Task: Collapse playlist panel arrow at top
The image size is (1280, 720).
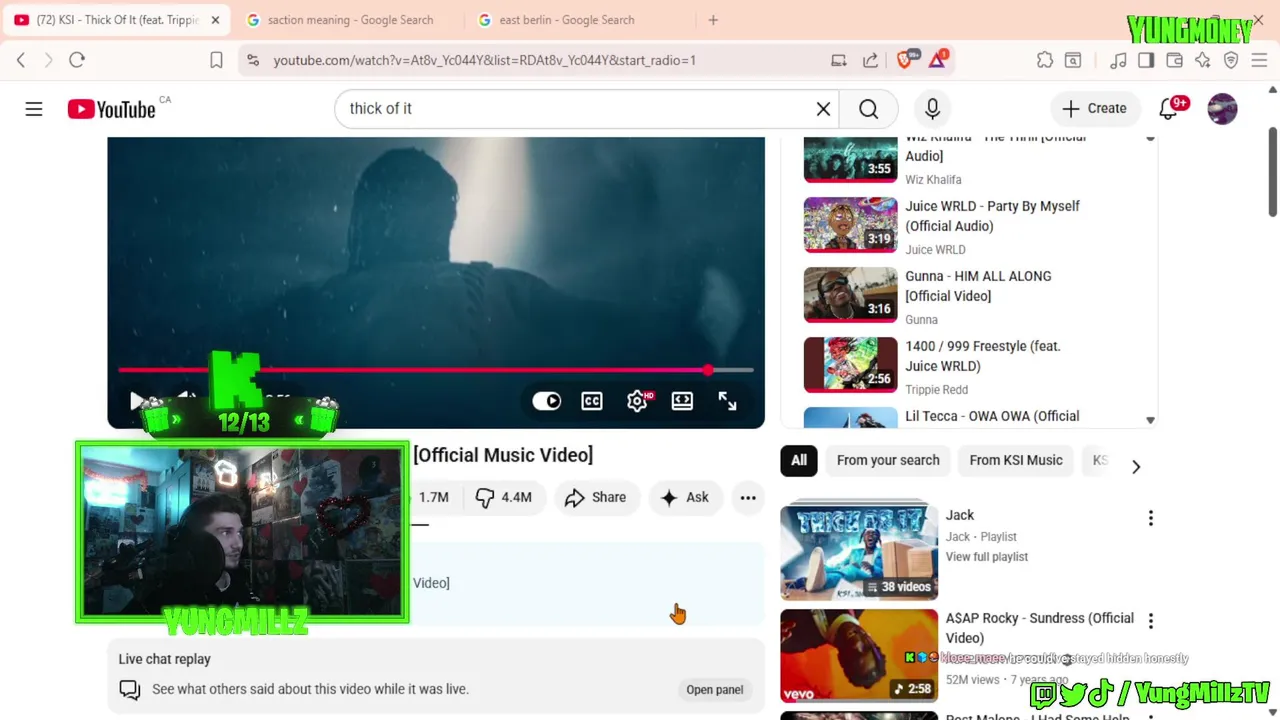Action: tap(1150, 140)
